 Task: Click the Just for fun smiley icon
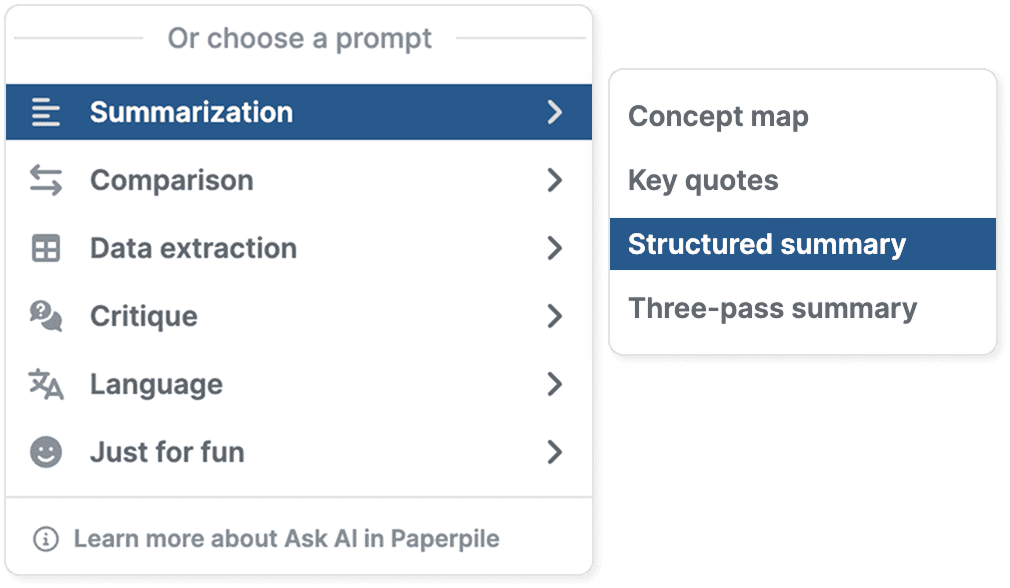pos(46,453)
